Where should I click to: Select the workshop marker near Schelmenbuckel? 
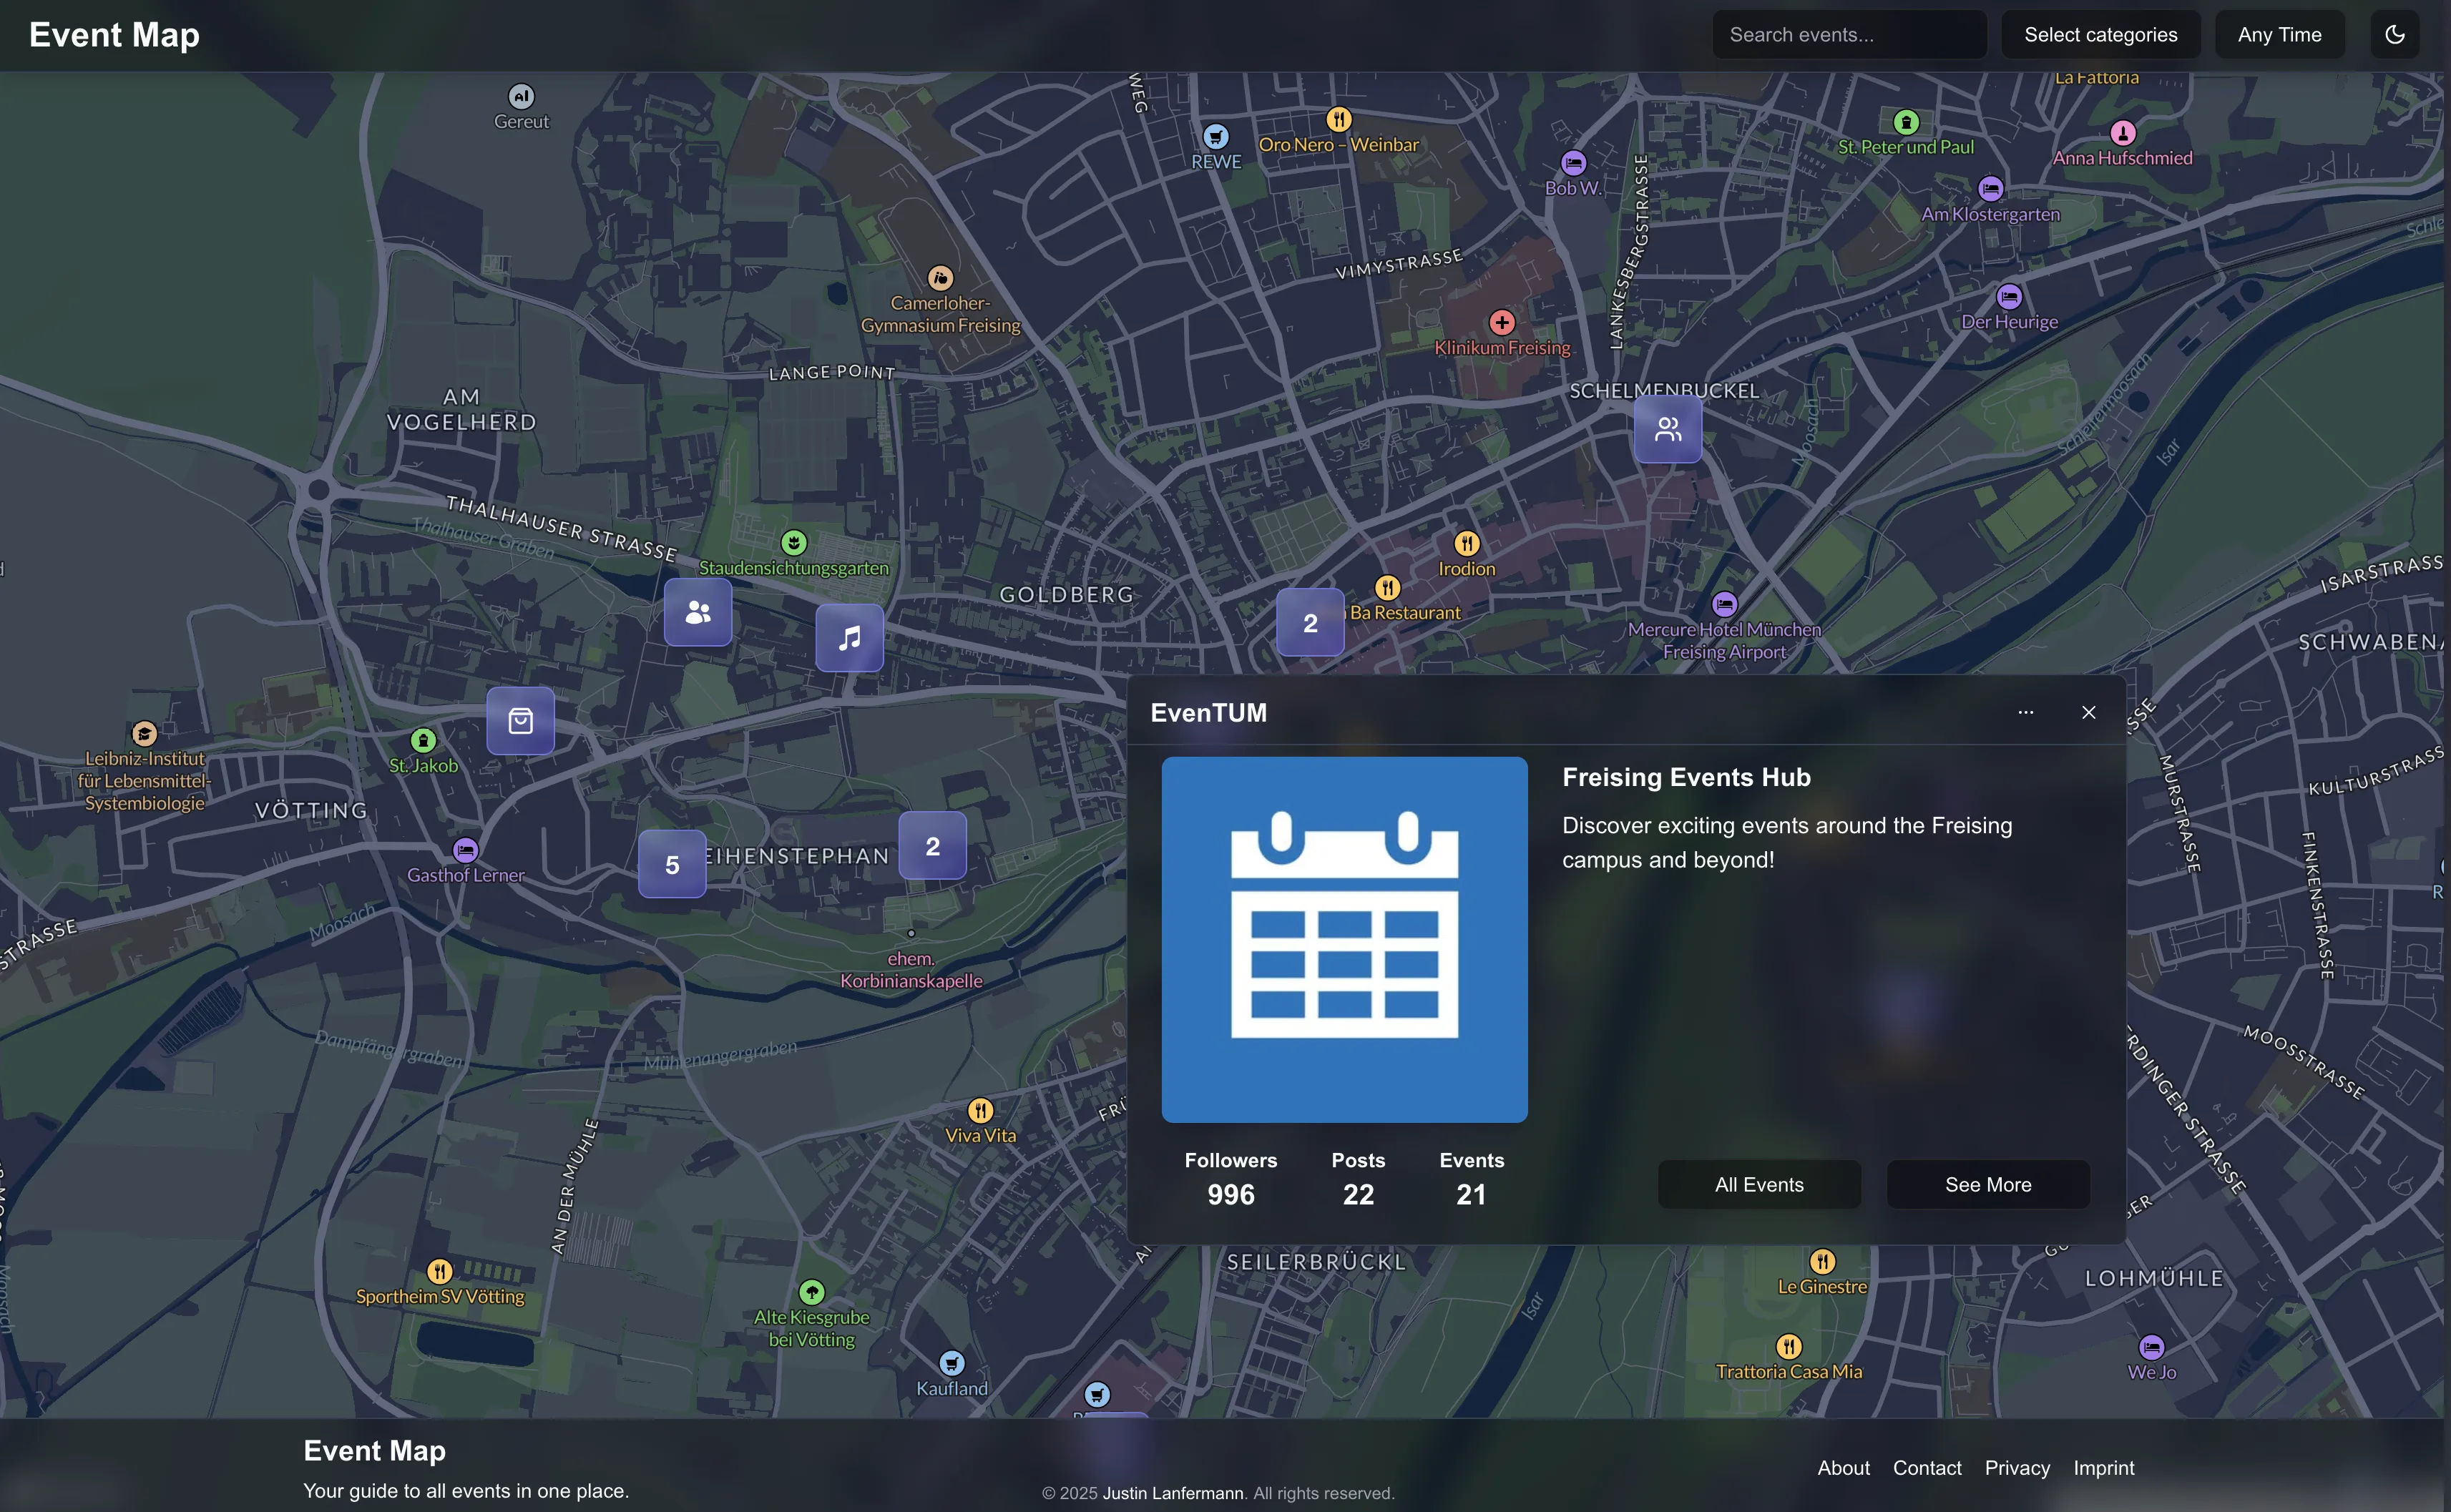click(1667, 429)
